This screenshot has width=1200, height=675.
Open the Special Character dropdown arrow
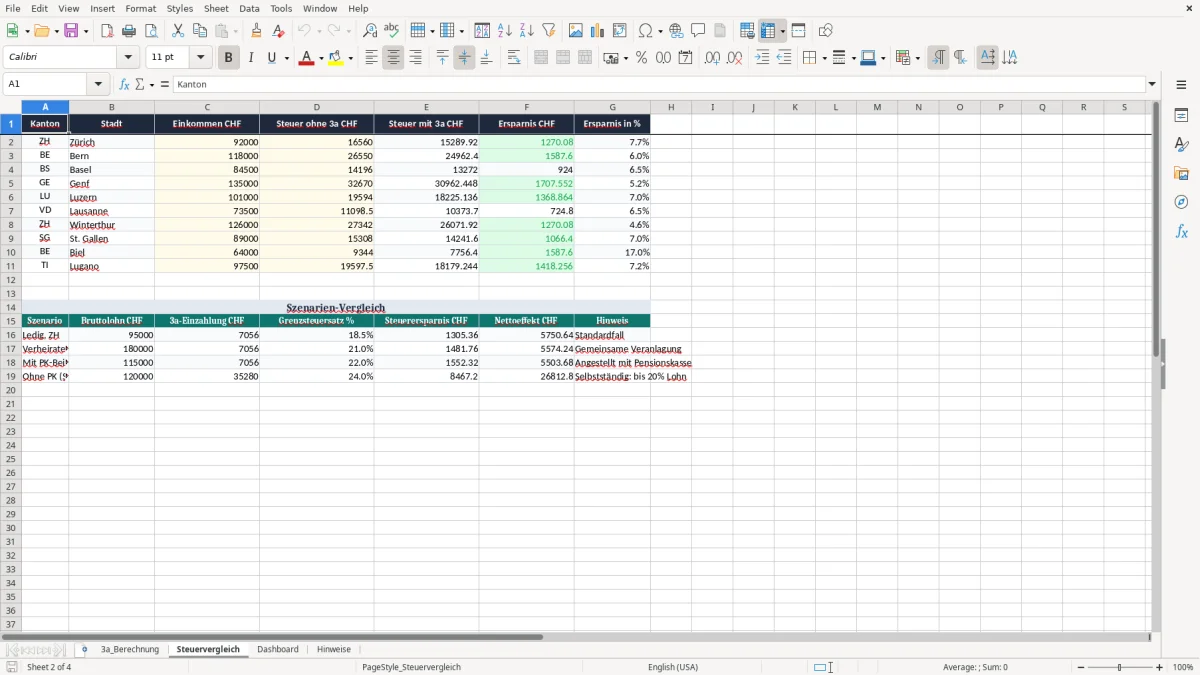click(661, 31)
